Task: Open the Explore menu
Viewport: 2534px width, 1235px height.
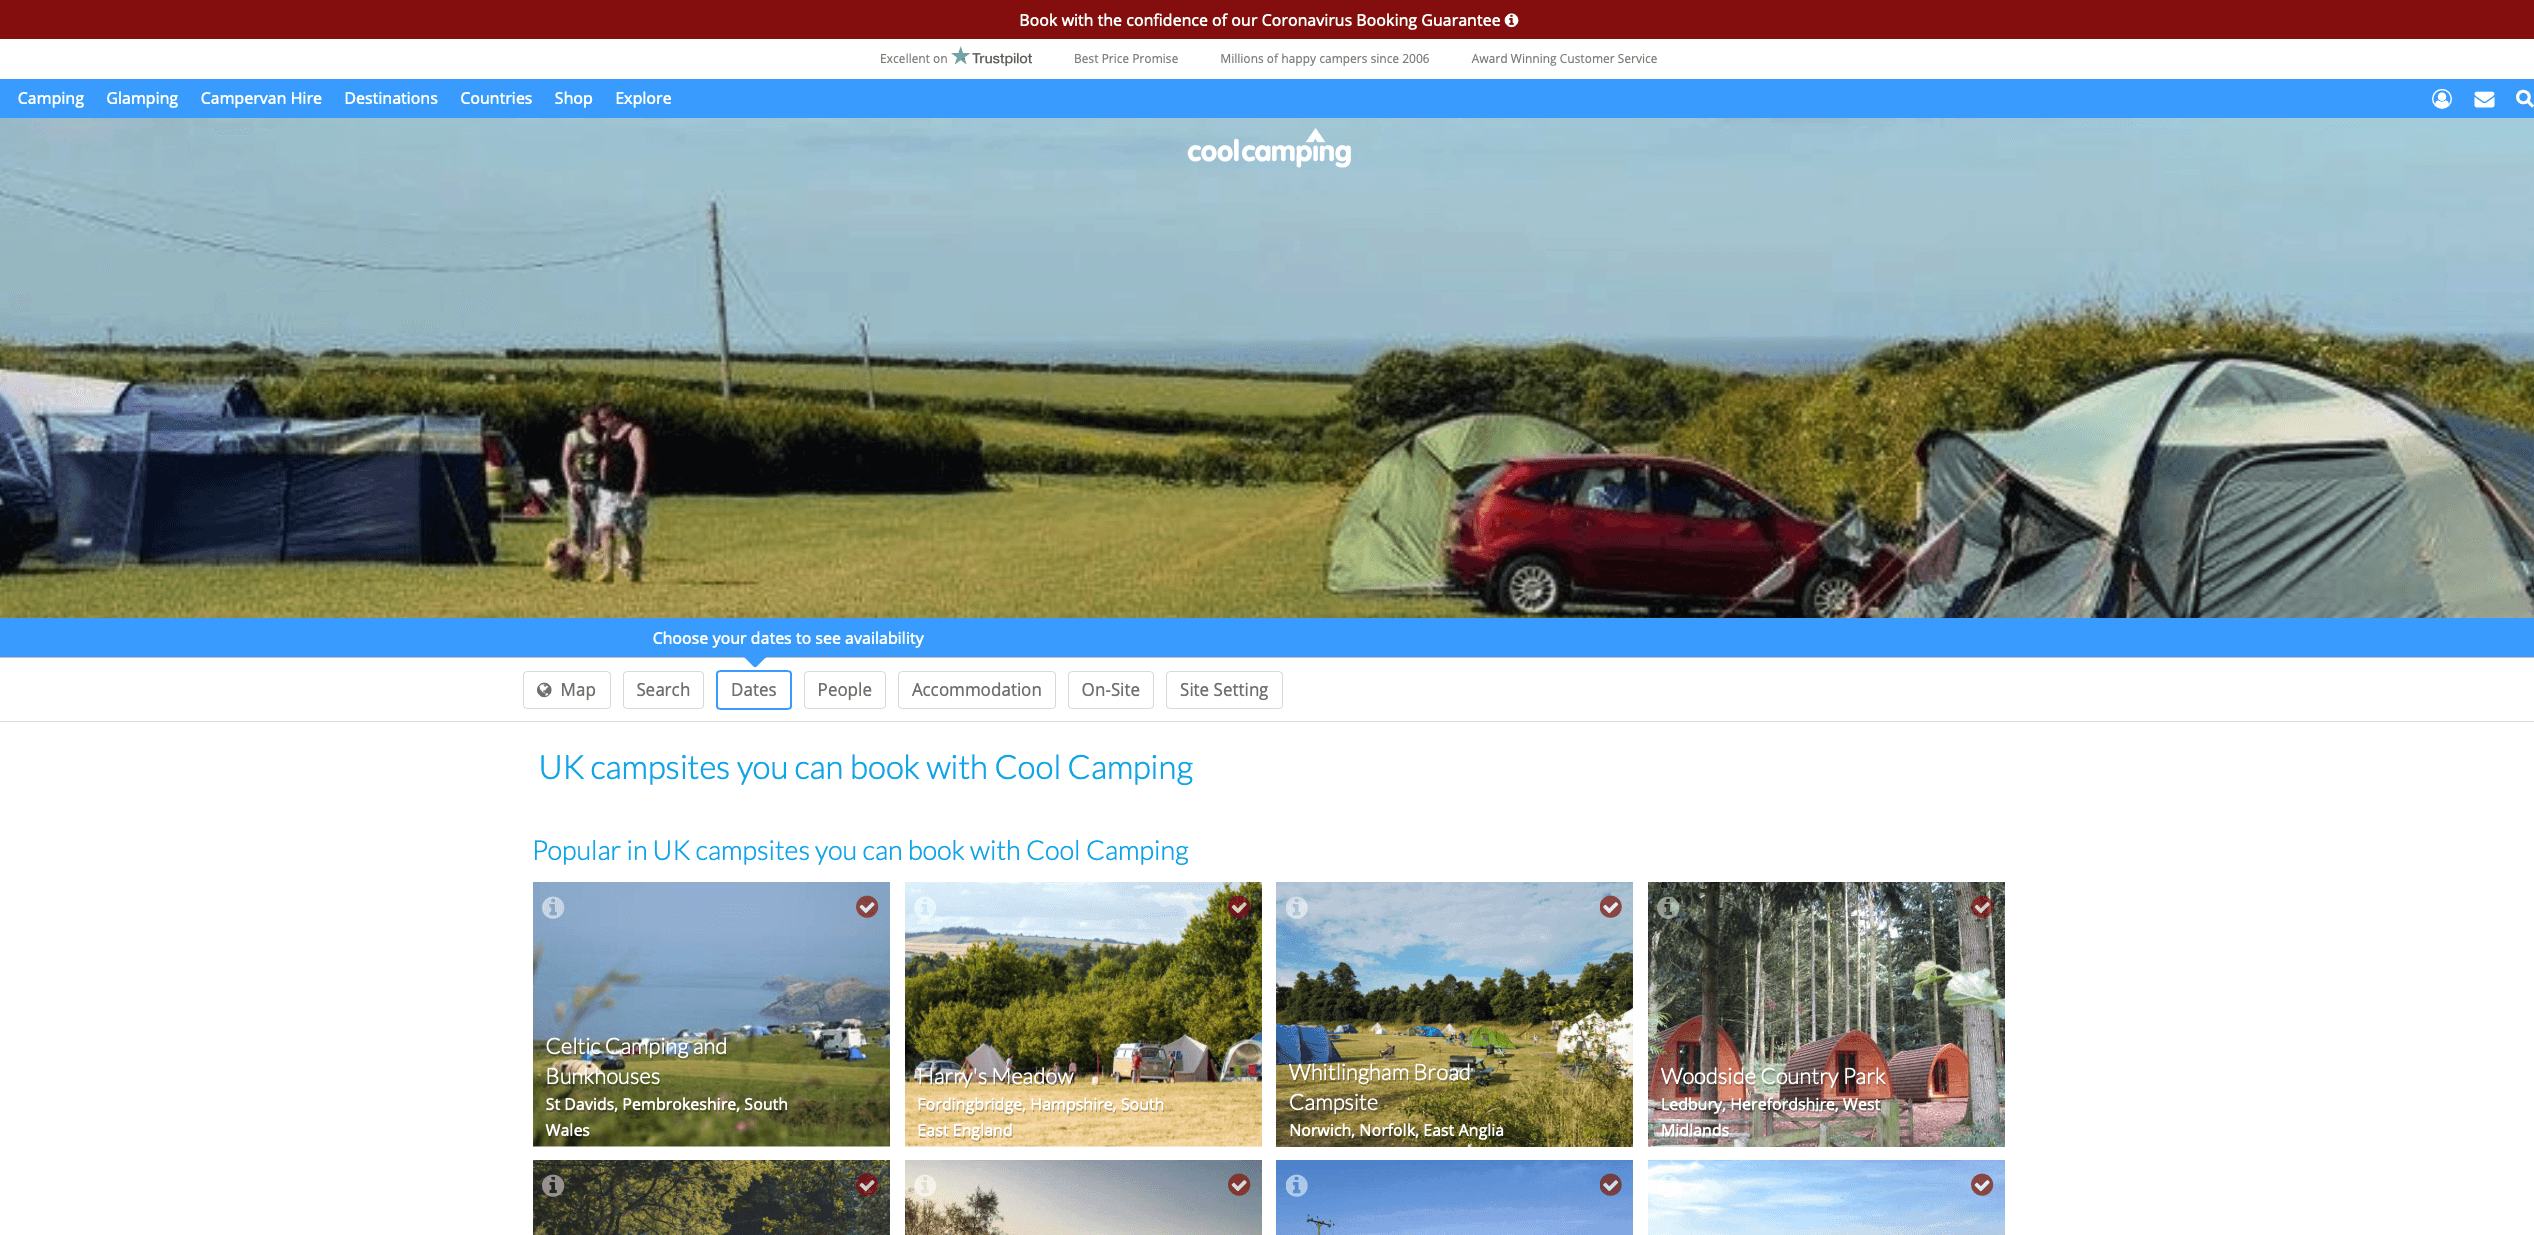Action: [643, 98]
